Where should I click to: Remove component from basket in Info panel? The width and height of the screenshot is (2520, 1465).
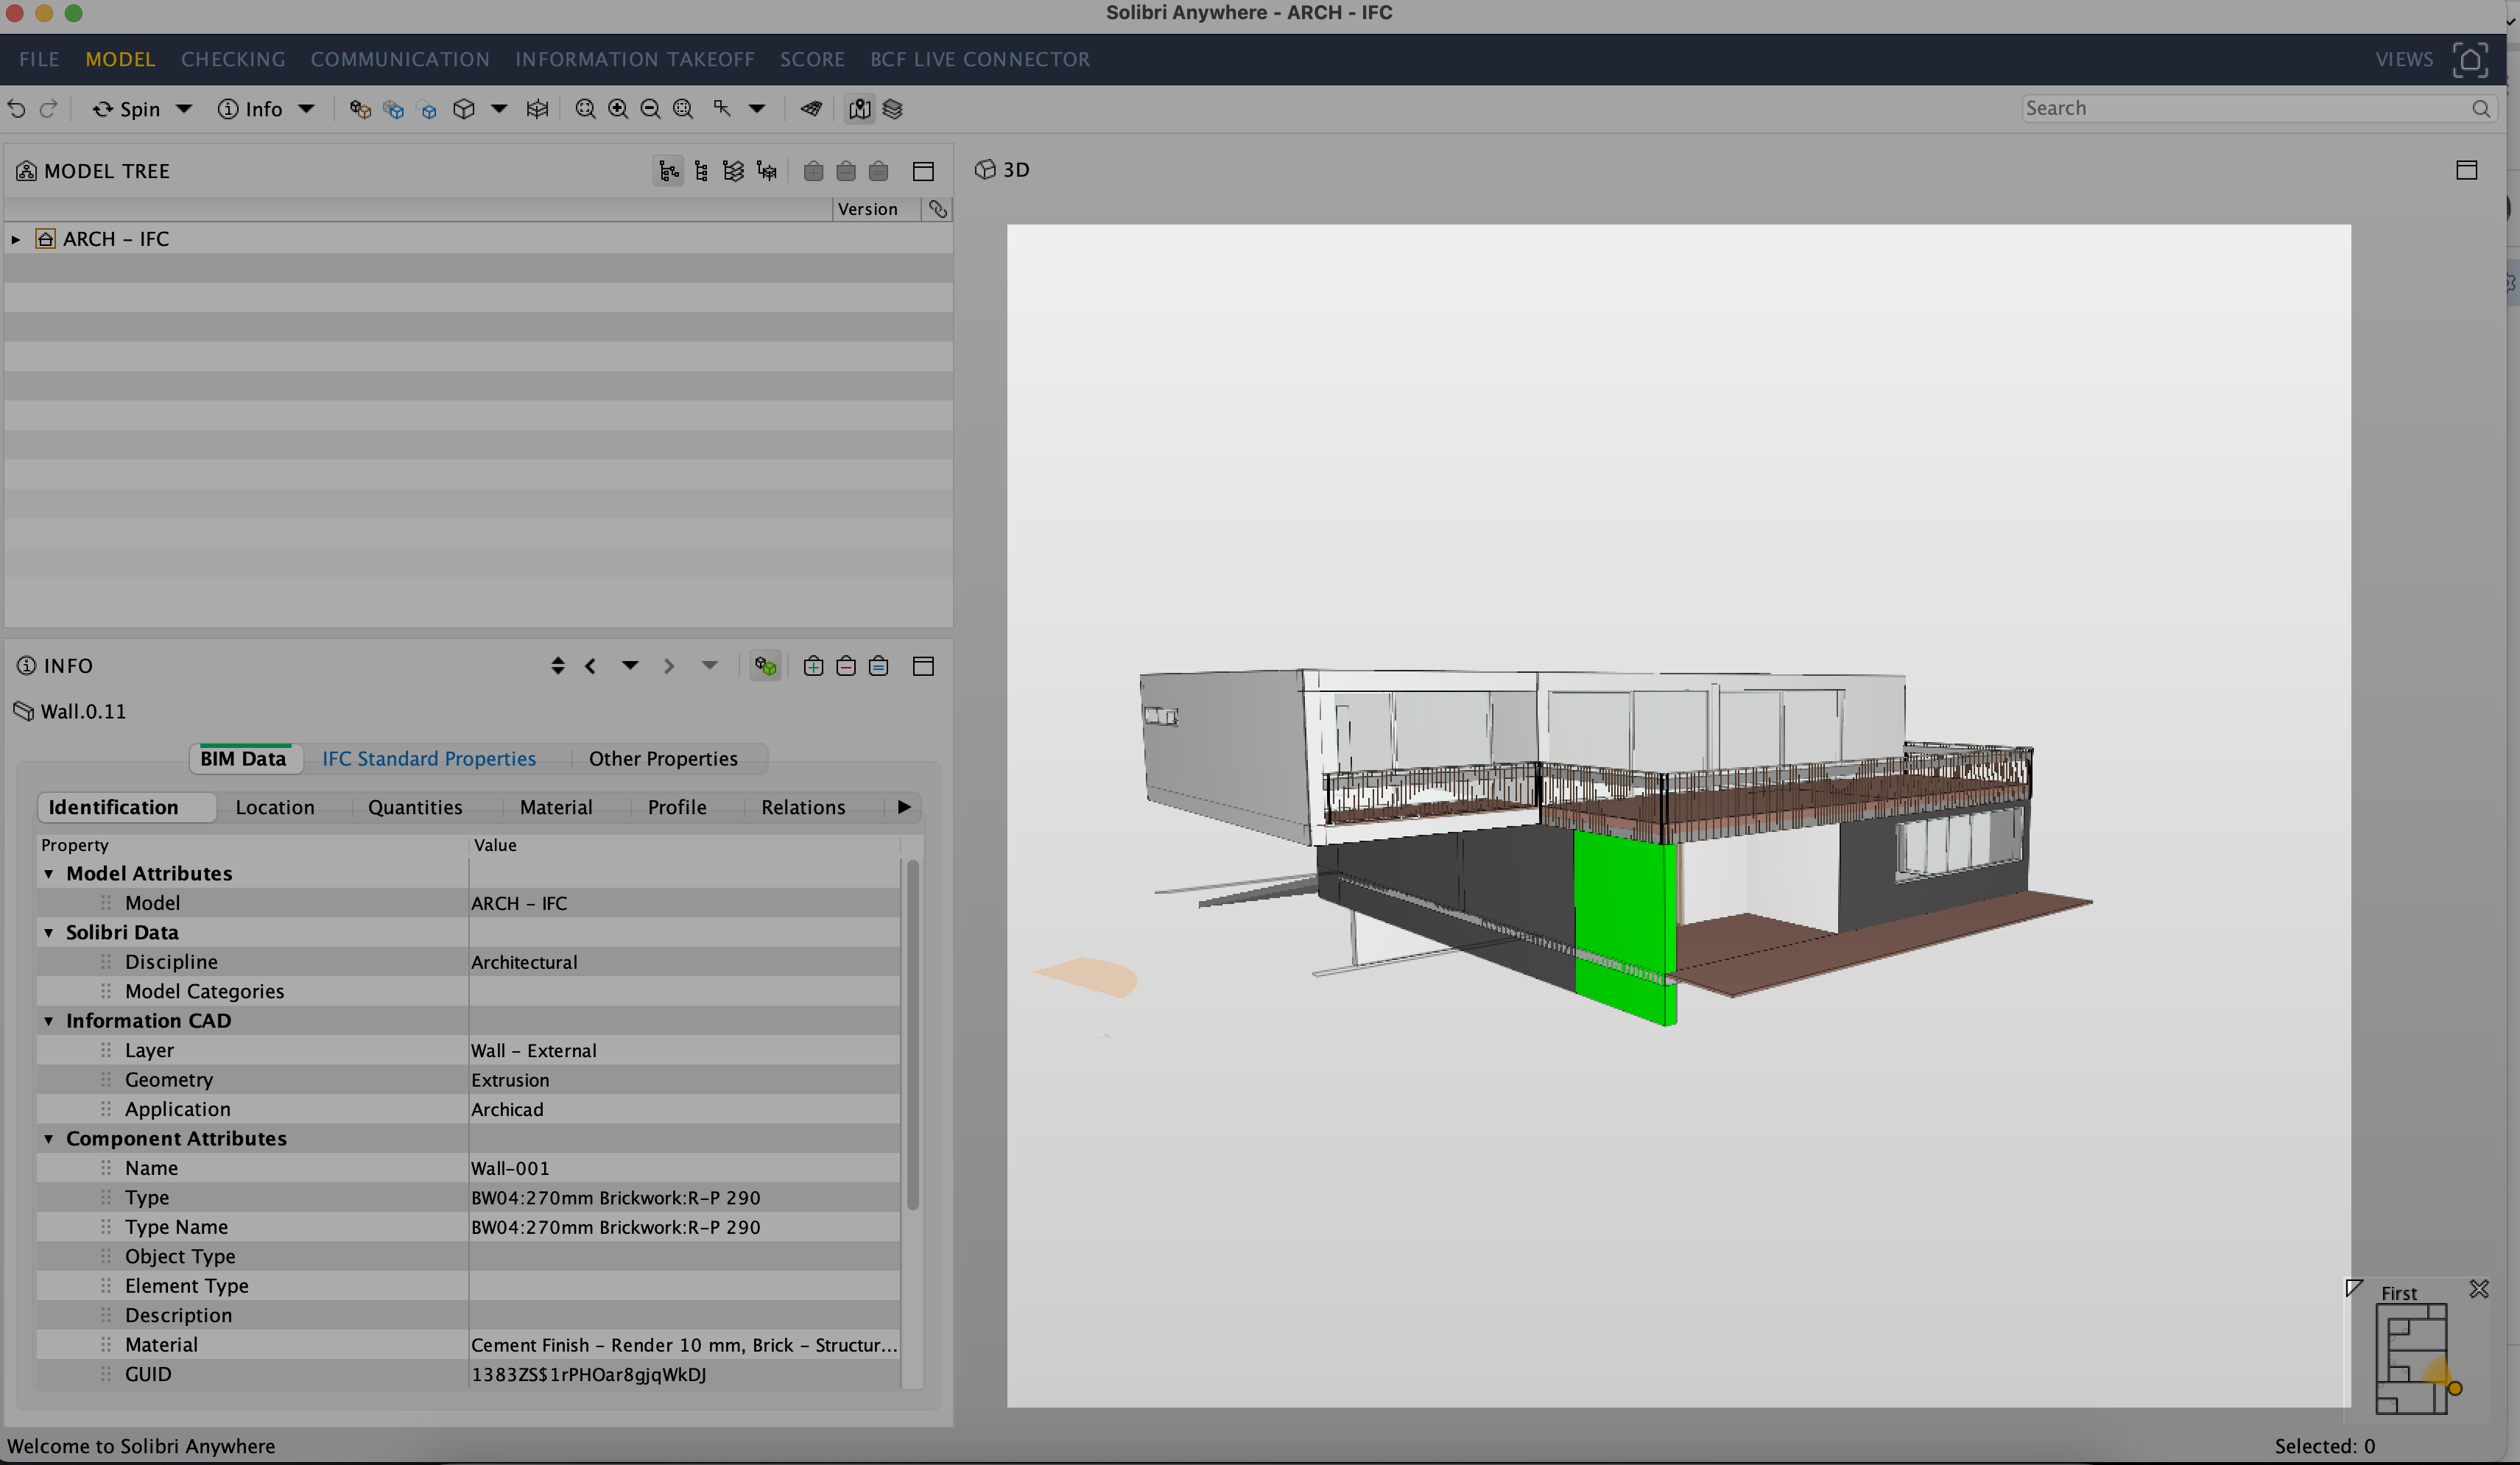pyautogui.click(x=845, y=665)
